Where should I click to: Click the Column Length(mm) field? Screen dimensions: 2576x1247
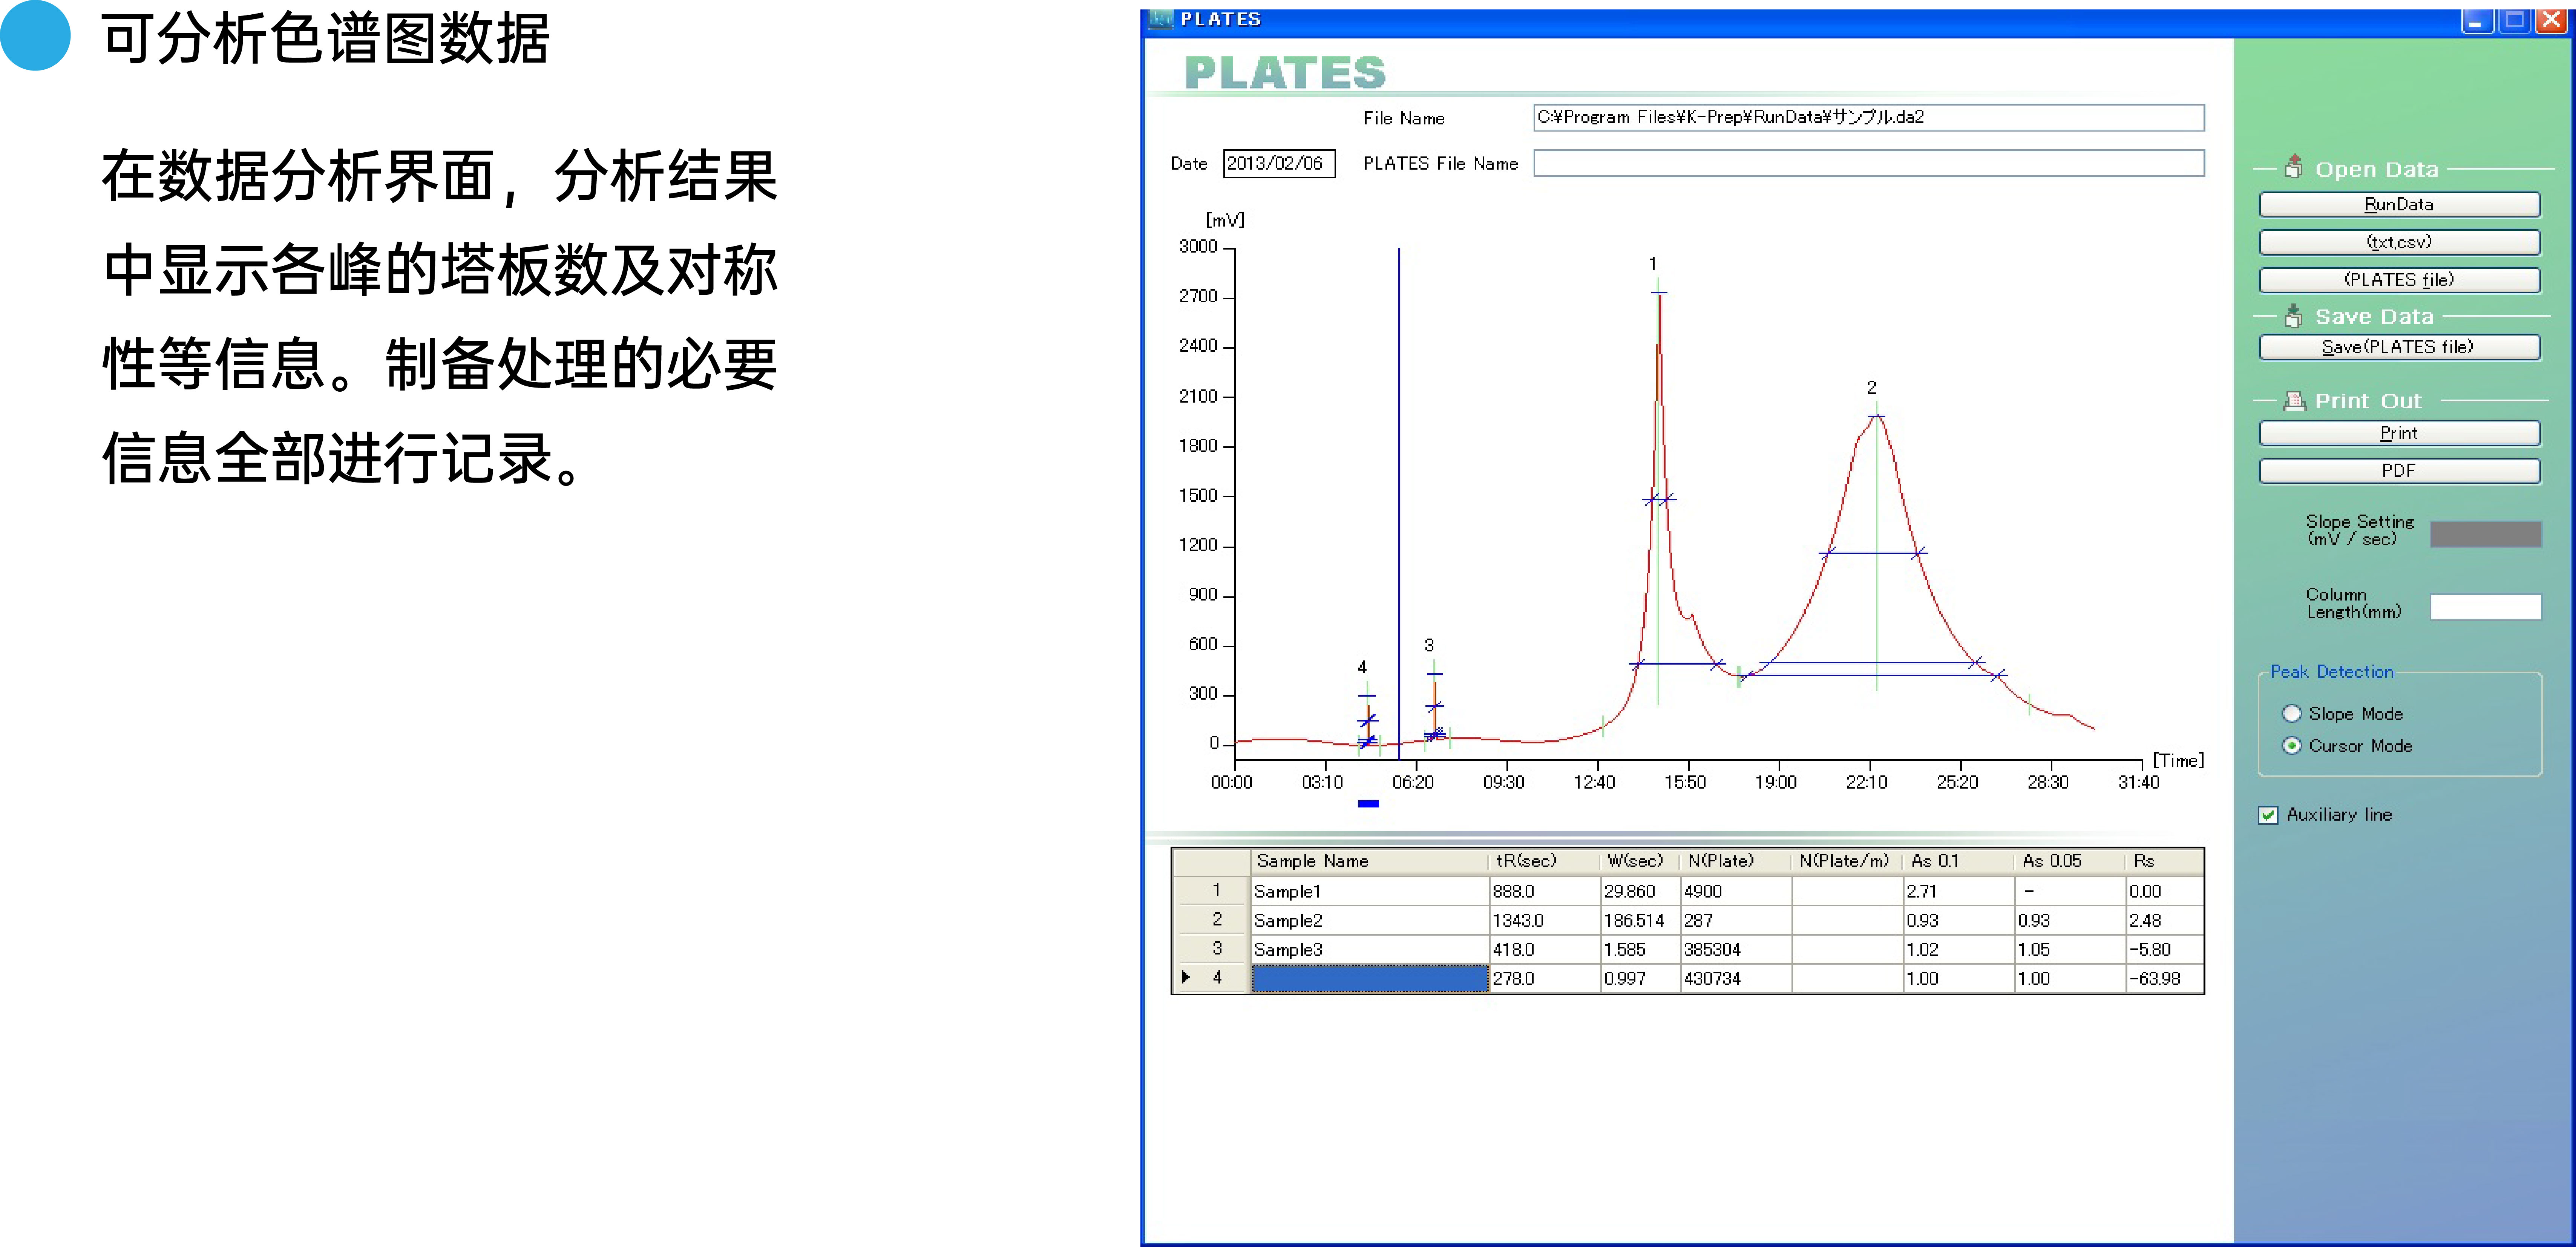point(2485,607)
